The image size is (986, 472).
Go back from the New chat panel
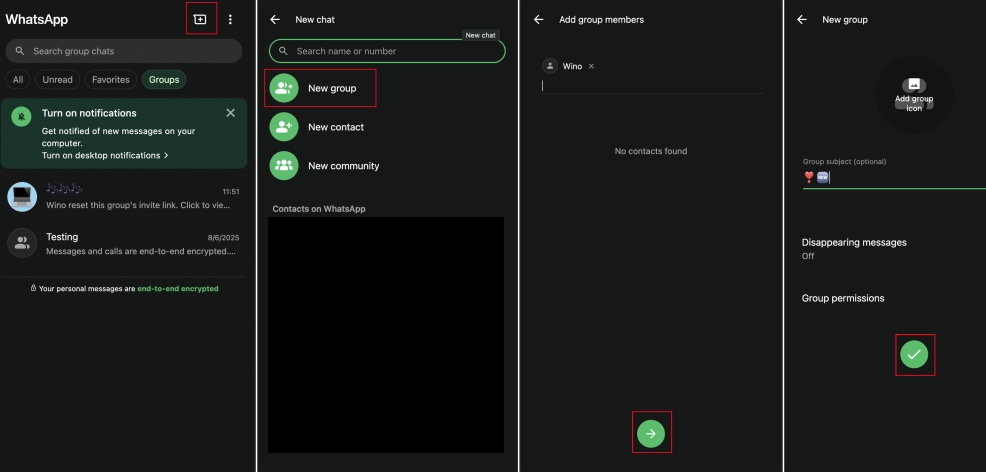click(x=275, y=19)
